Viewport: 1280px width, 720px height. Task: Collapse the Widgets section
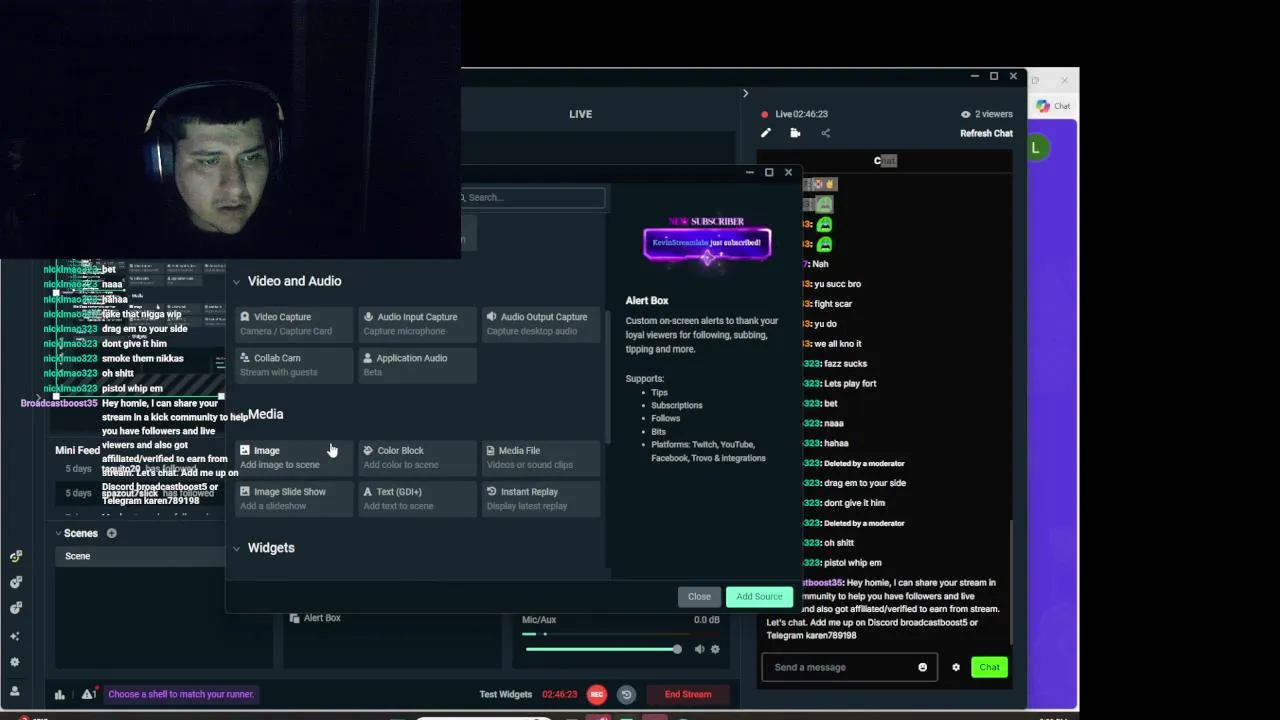pos(237,548)
